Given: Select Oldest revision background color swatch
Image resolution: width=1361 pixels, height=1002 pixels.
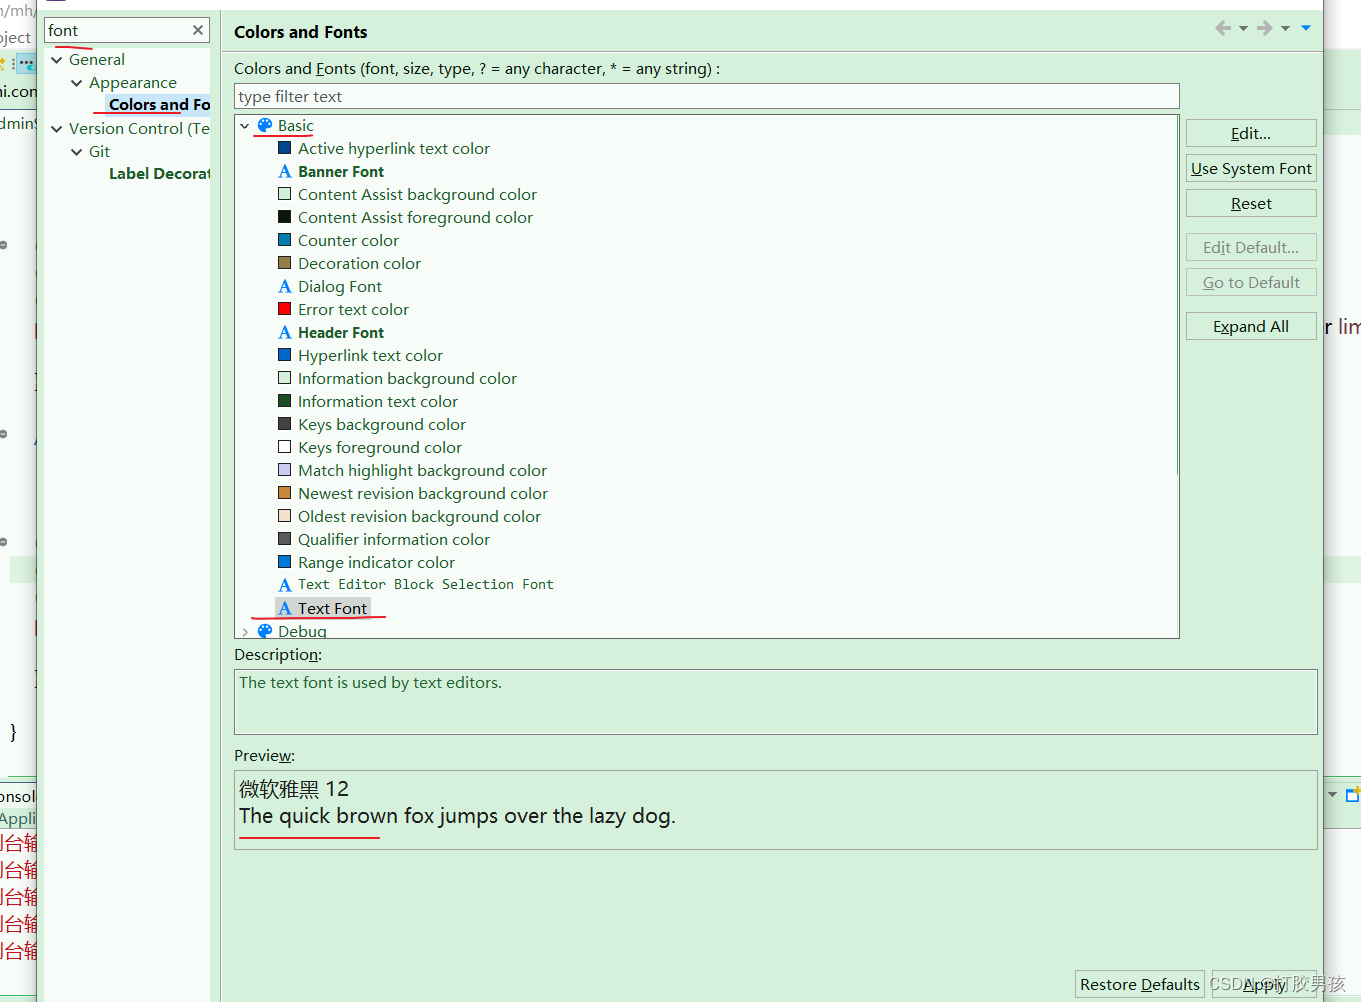Looking at the screenshot, I should coord(285,516).
